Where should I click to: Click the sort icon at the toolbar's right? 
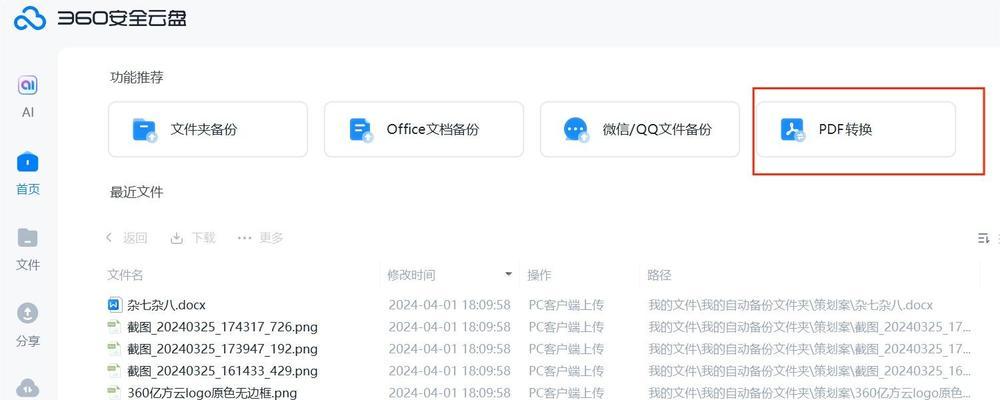click(x=983, y=238)
